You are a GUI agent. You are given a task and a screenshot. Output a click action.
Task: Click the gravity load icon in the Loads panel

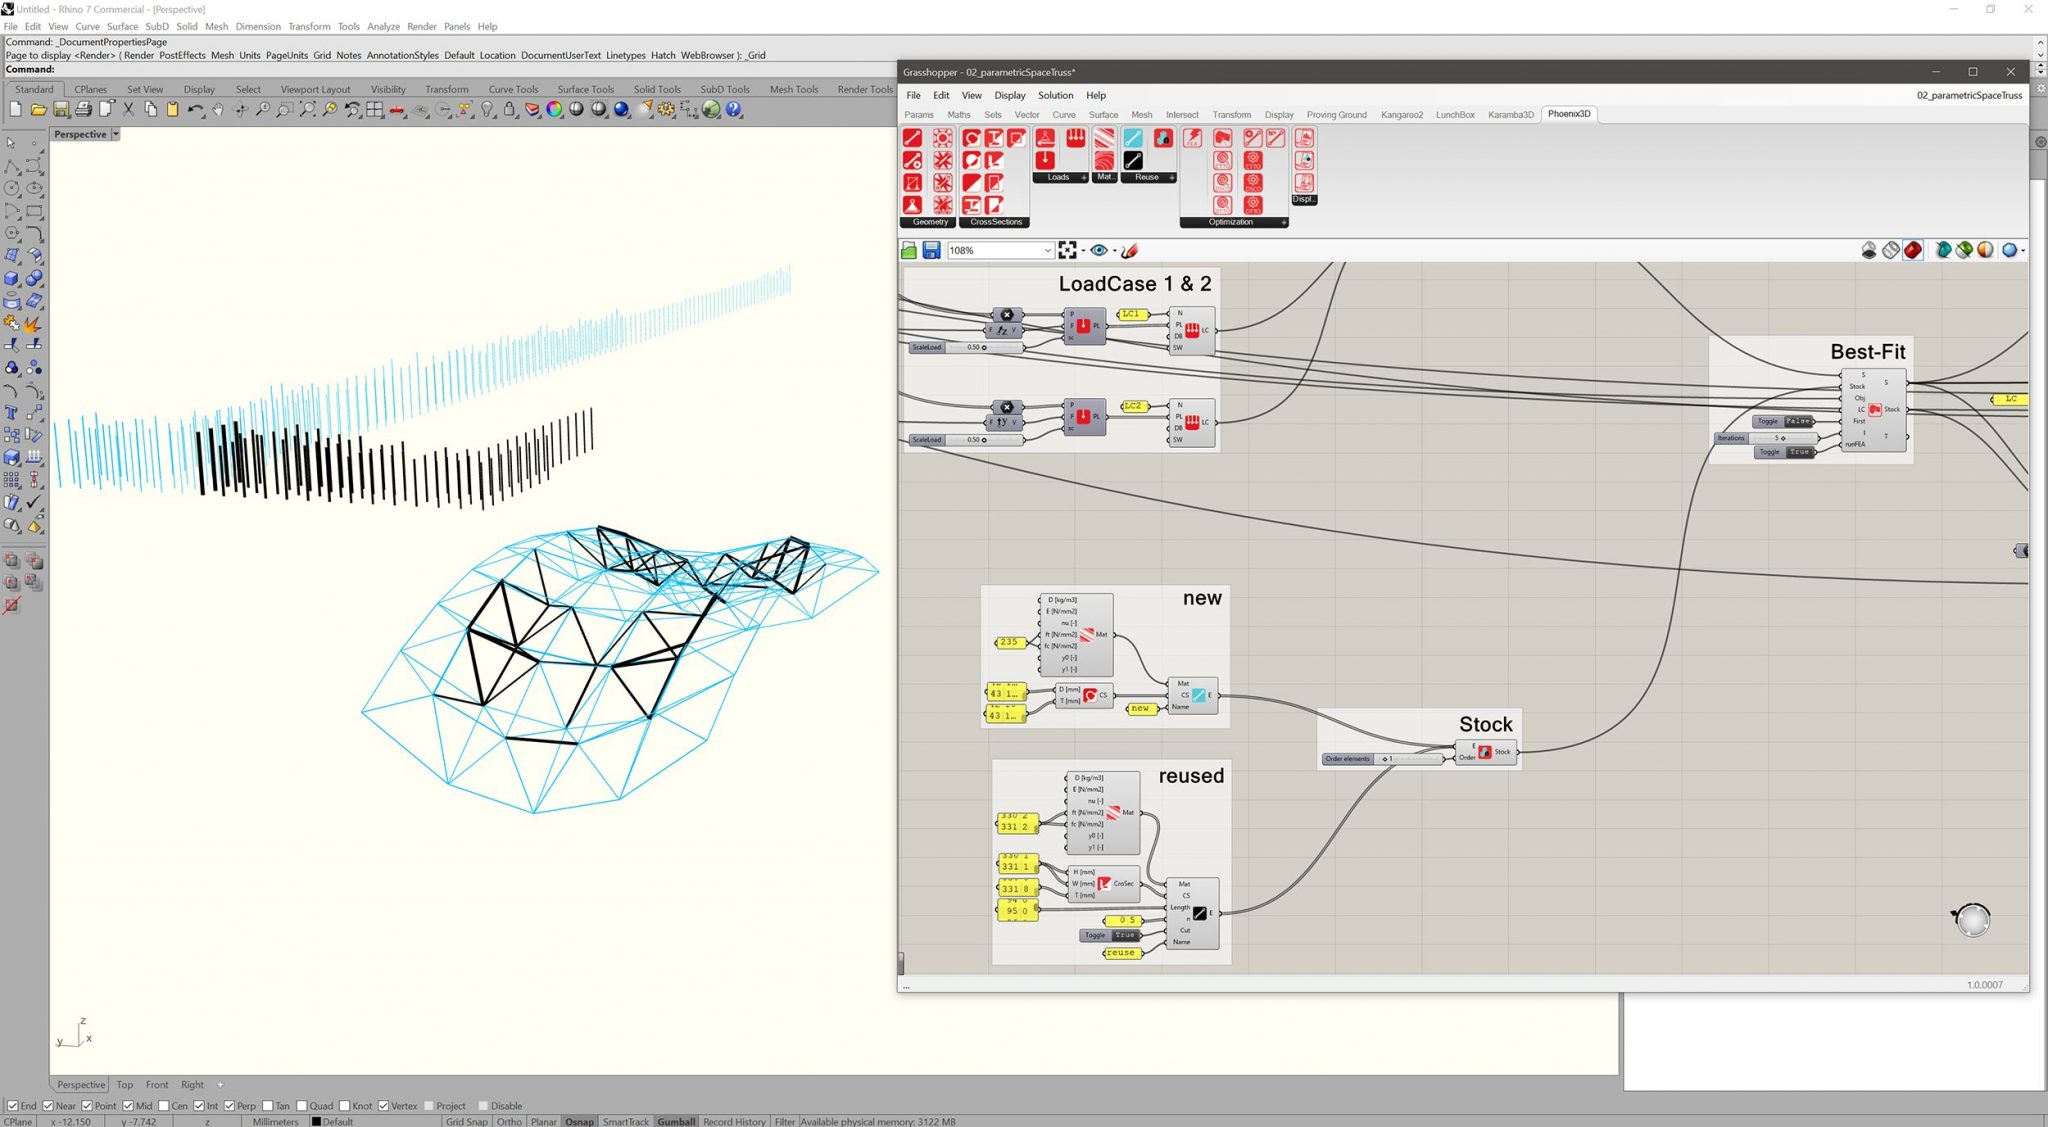click(x=1045, y=159)
